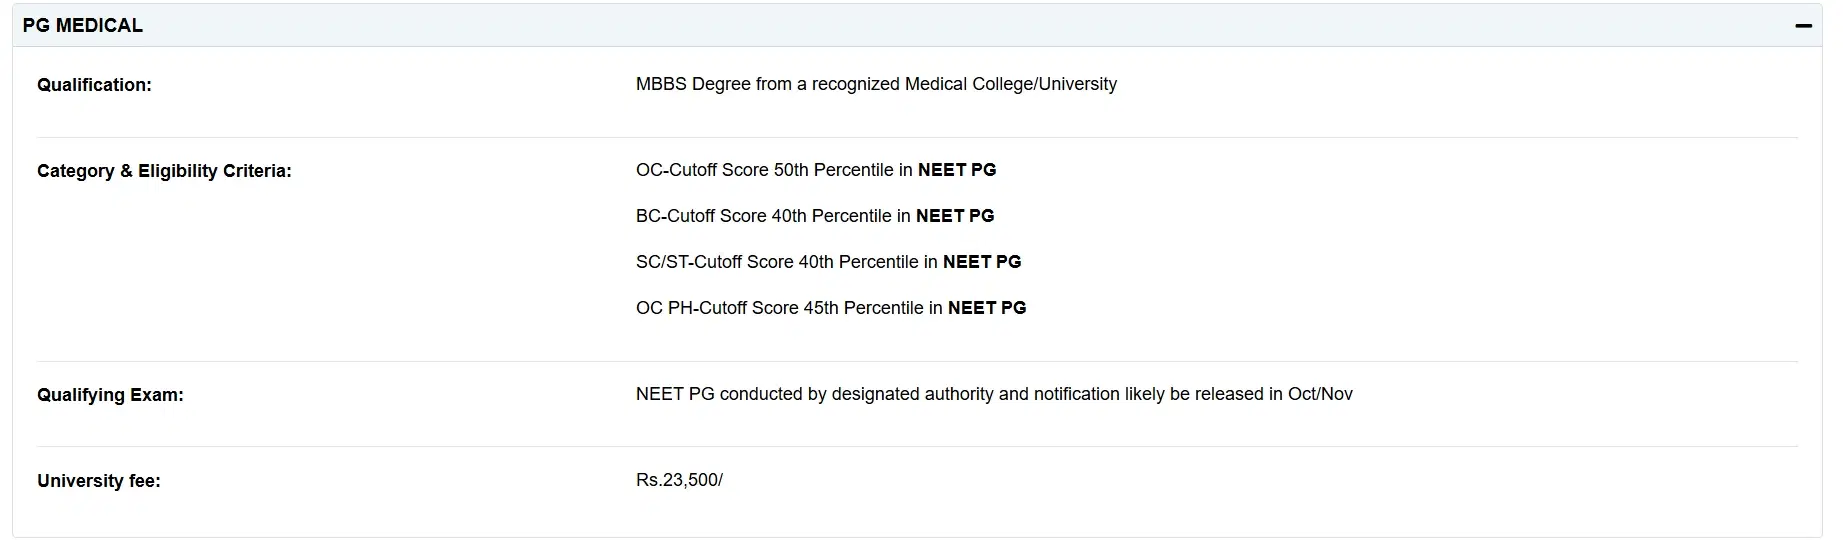The height and width of the screenshot is (540, 1843).
Task: Click bold NEET PG in the OC PH-Cutoff line
Action: 987,308
